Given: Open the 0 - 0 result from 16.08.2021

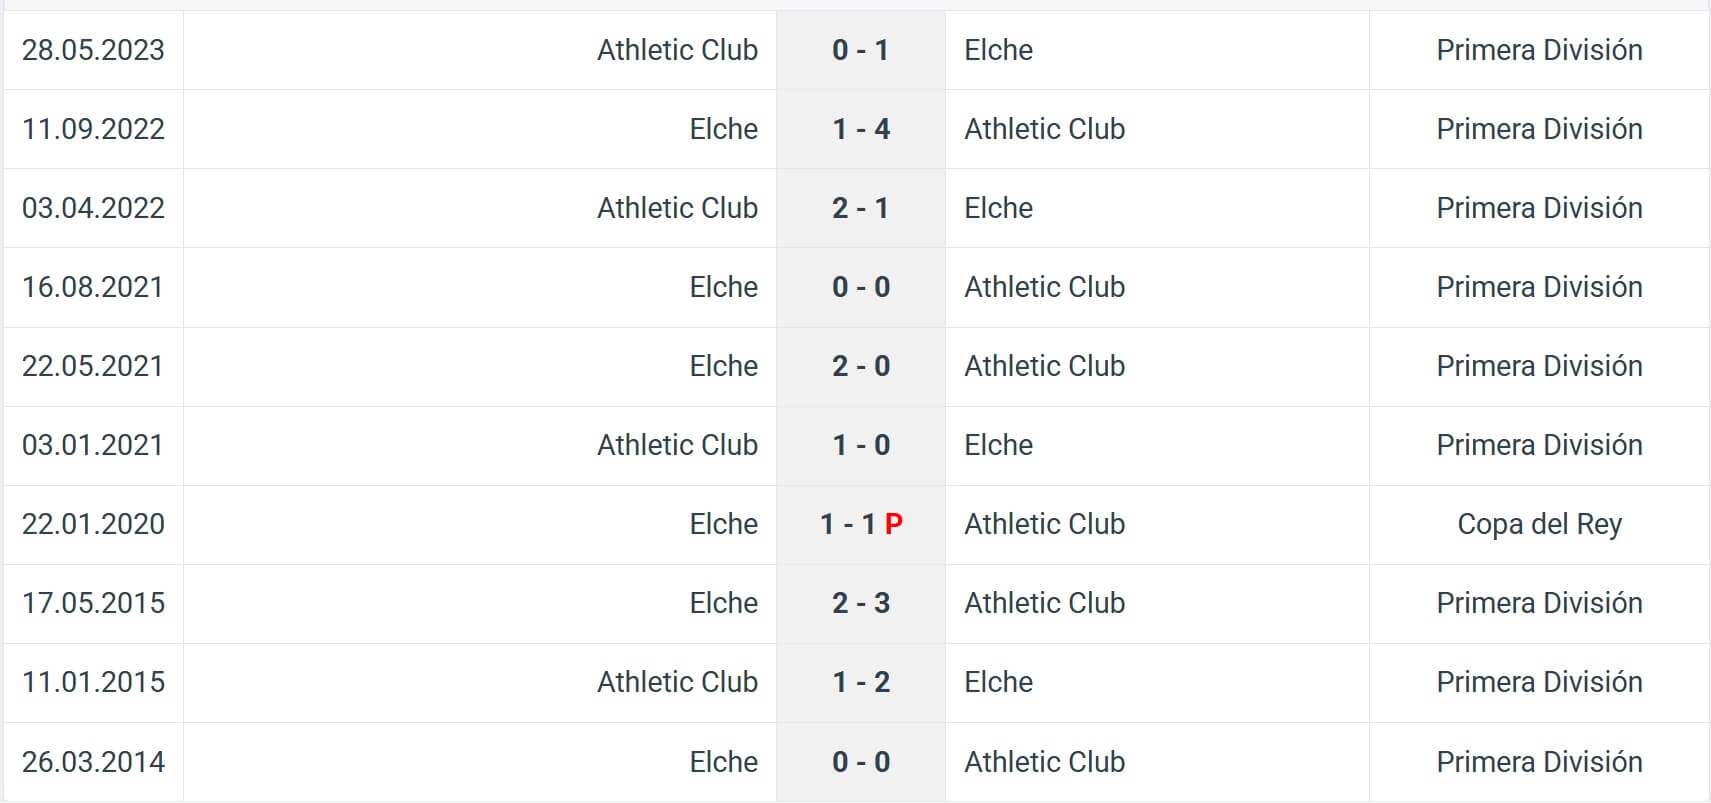Looking at the screenshot, I should pos(860,287).
